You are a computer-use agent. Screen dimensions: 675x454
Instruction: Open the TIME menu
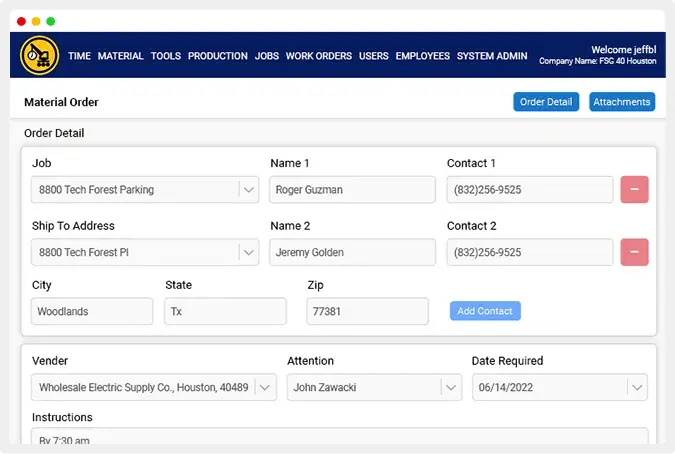pos(79,56)
